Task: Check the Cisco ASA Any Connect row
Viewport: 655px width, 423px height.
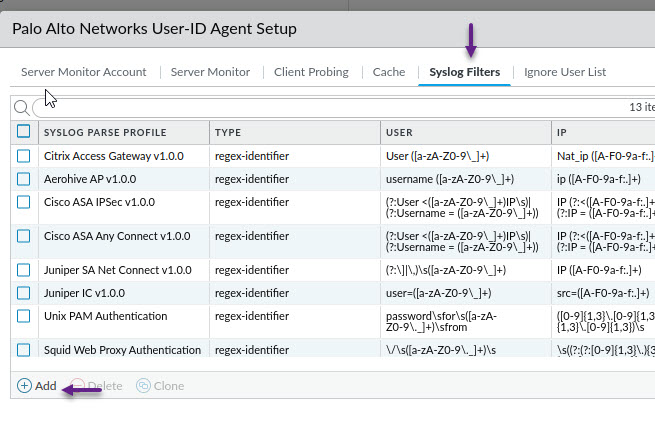Action: tap(24, 236)
